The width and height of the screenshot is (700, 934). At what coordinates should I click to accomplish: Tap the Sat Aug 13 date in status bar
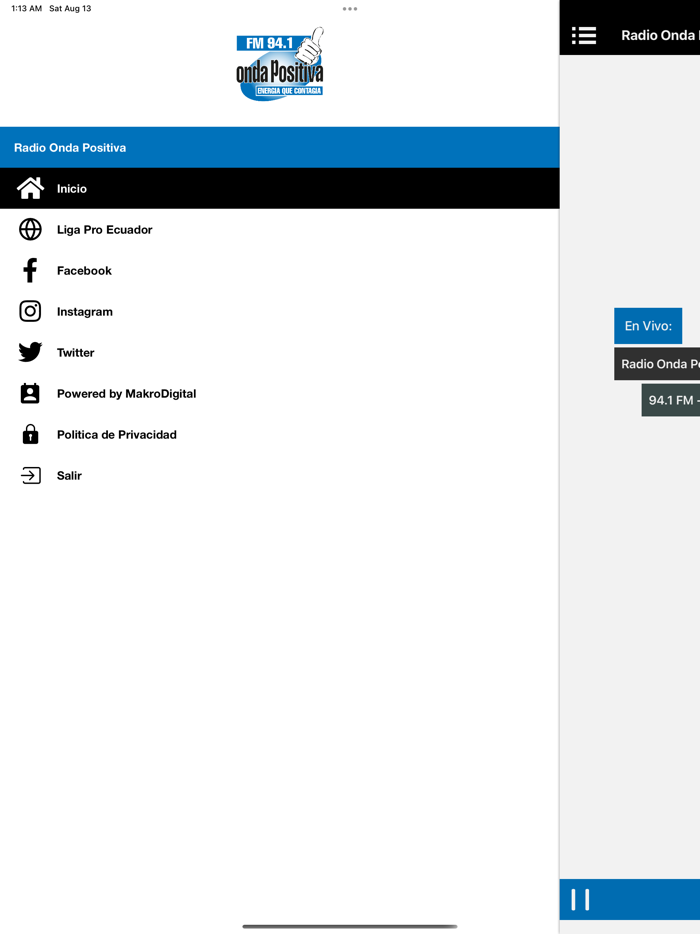[x=70, y=8]
